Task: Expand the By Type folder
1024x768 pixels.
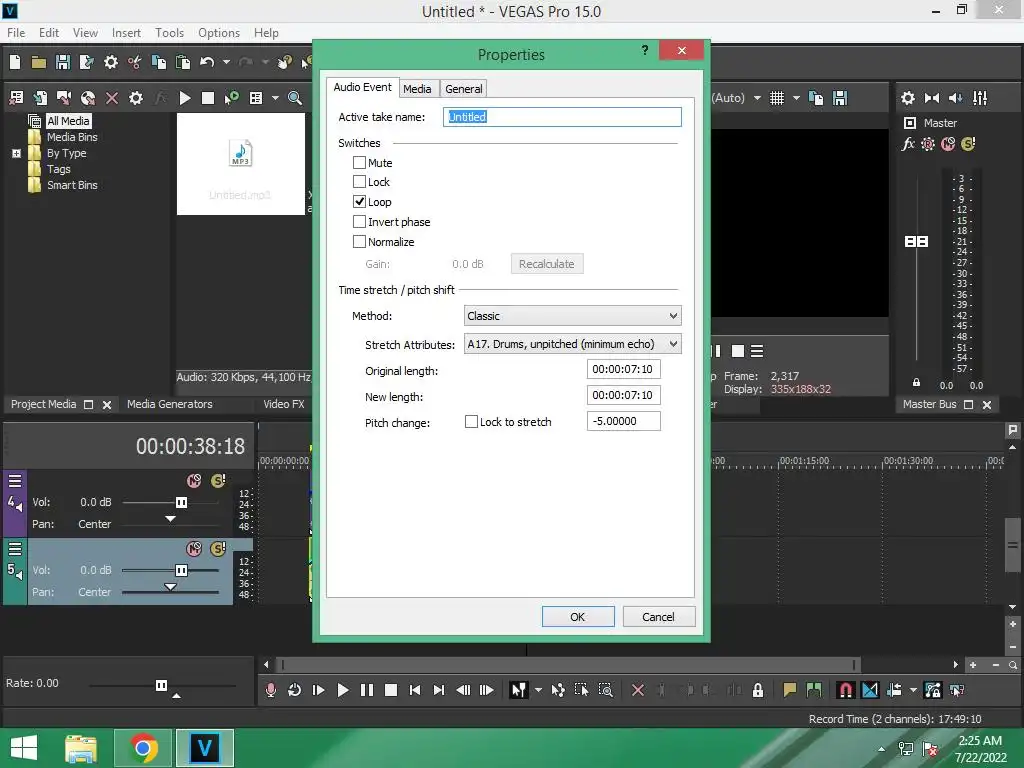Action: click(16, 153)
